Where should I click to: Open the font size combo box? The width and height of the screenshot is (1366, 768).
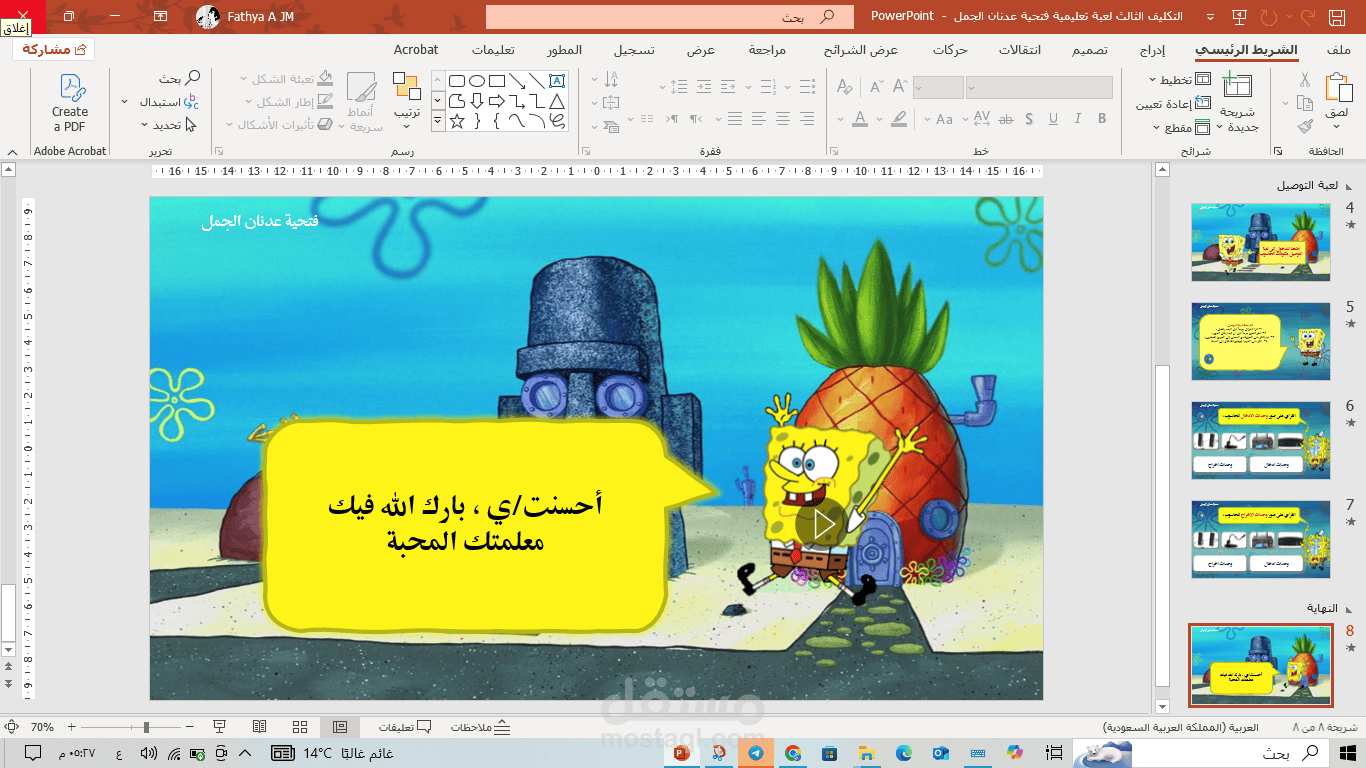[x=938, y=88]
